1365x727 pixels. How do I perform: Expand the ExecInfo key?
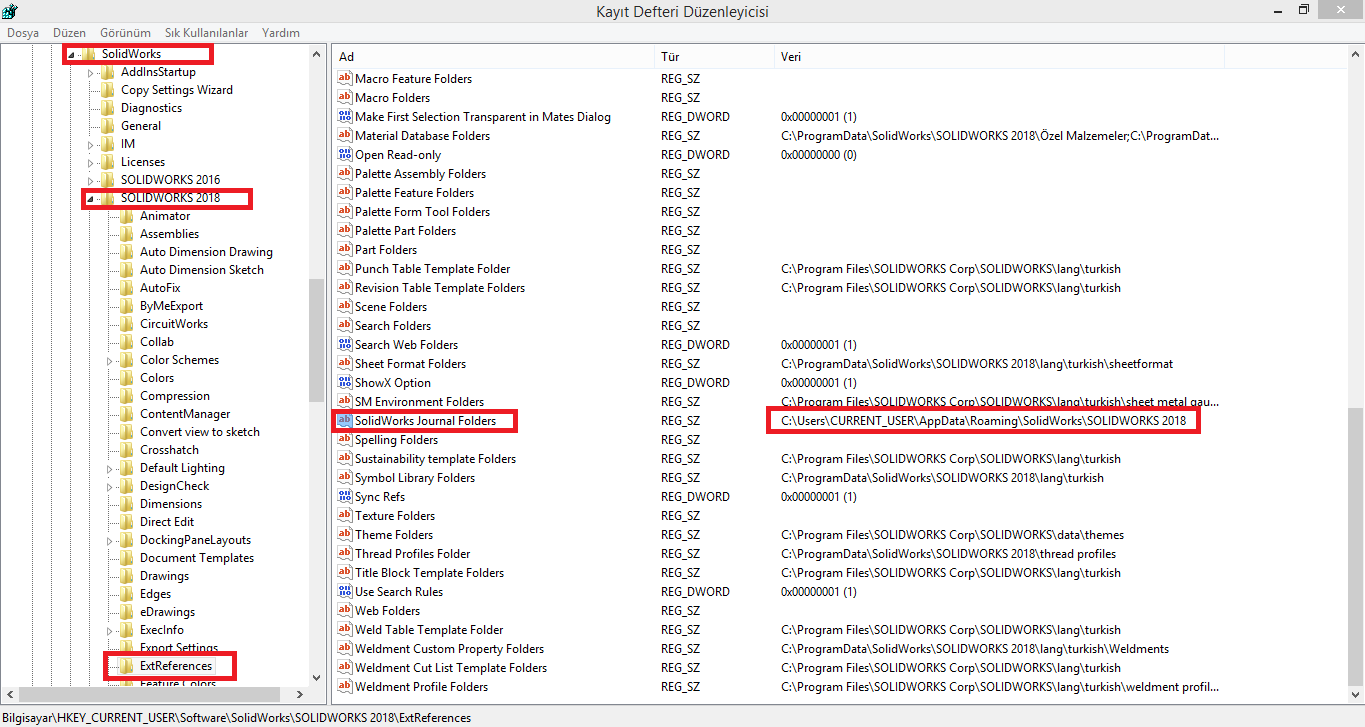pyautogui.click(x=110, y=630)
